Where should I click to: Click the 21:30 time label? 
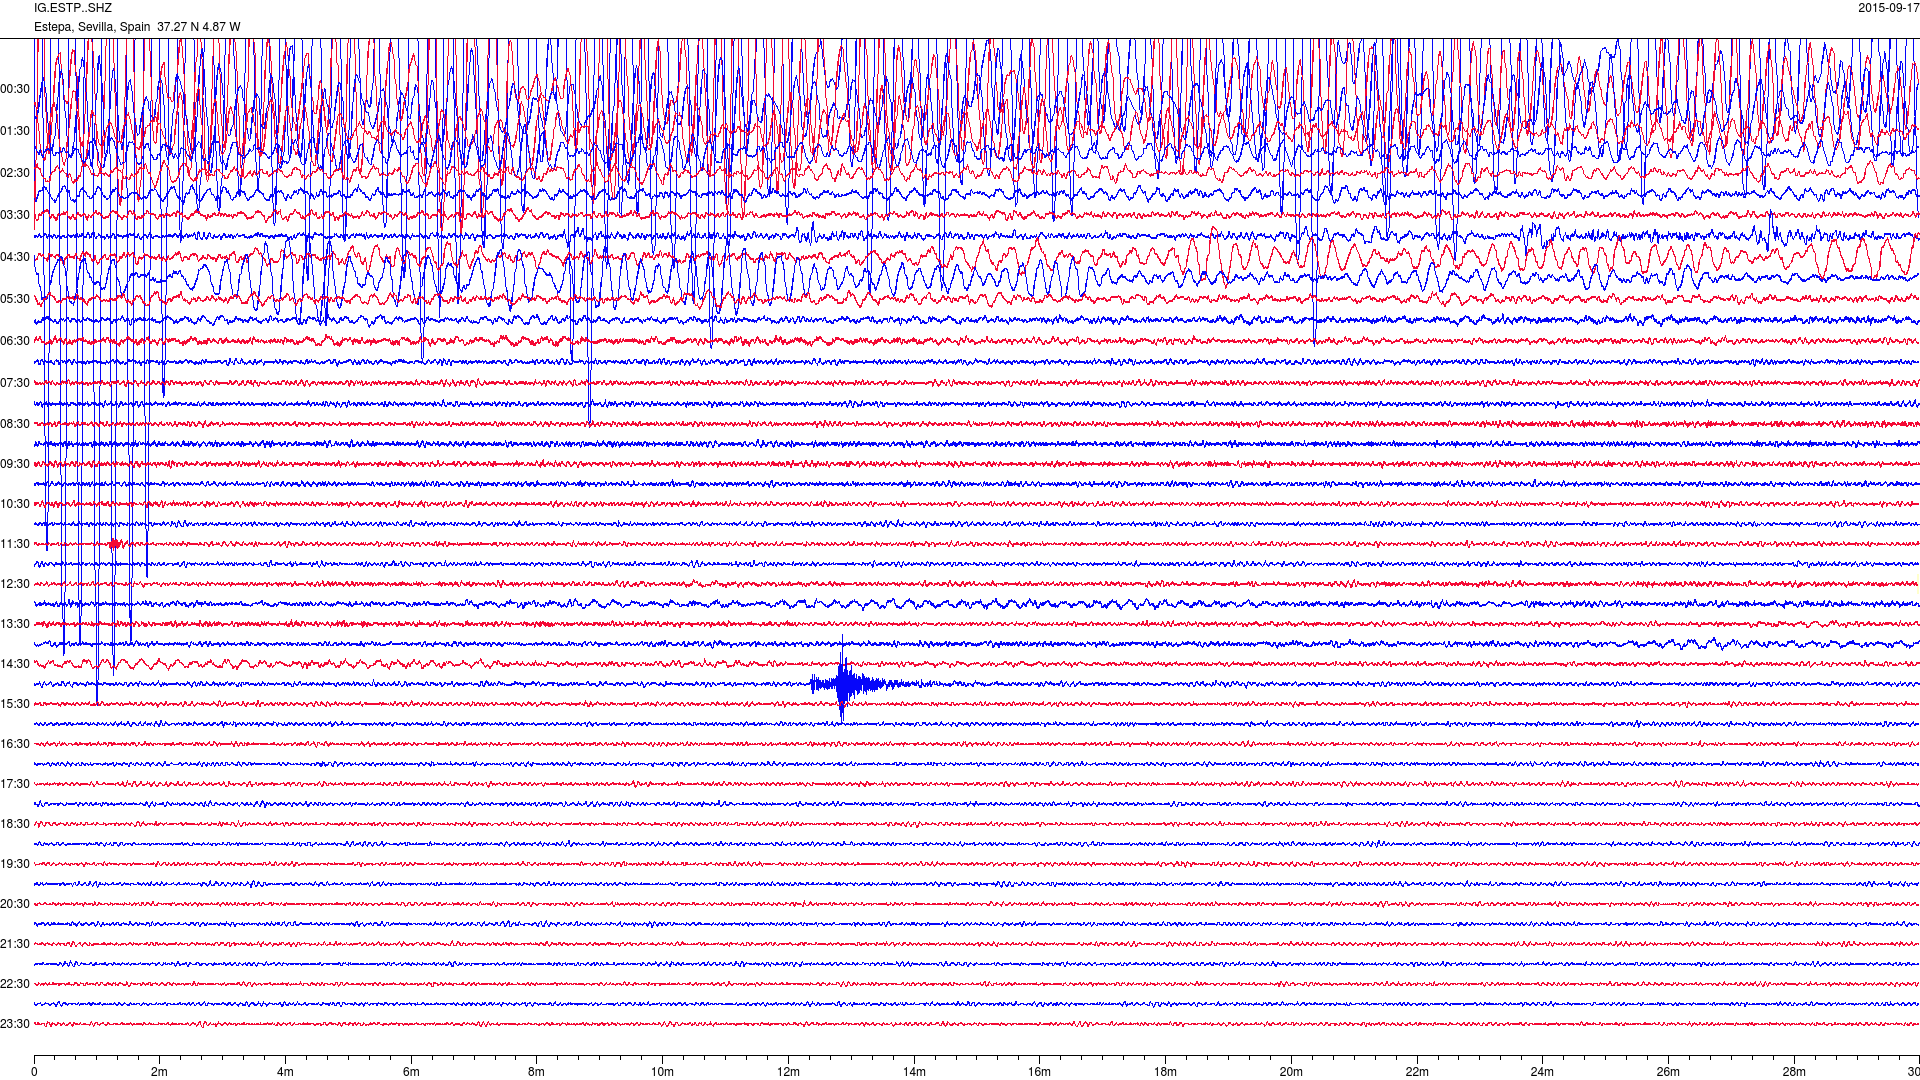[15, 944]
